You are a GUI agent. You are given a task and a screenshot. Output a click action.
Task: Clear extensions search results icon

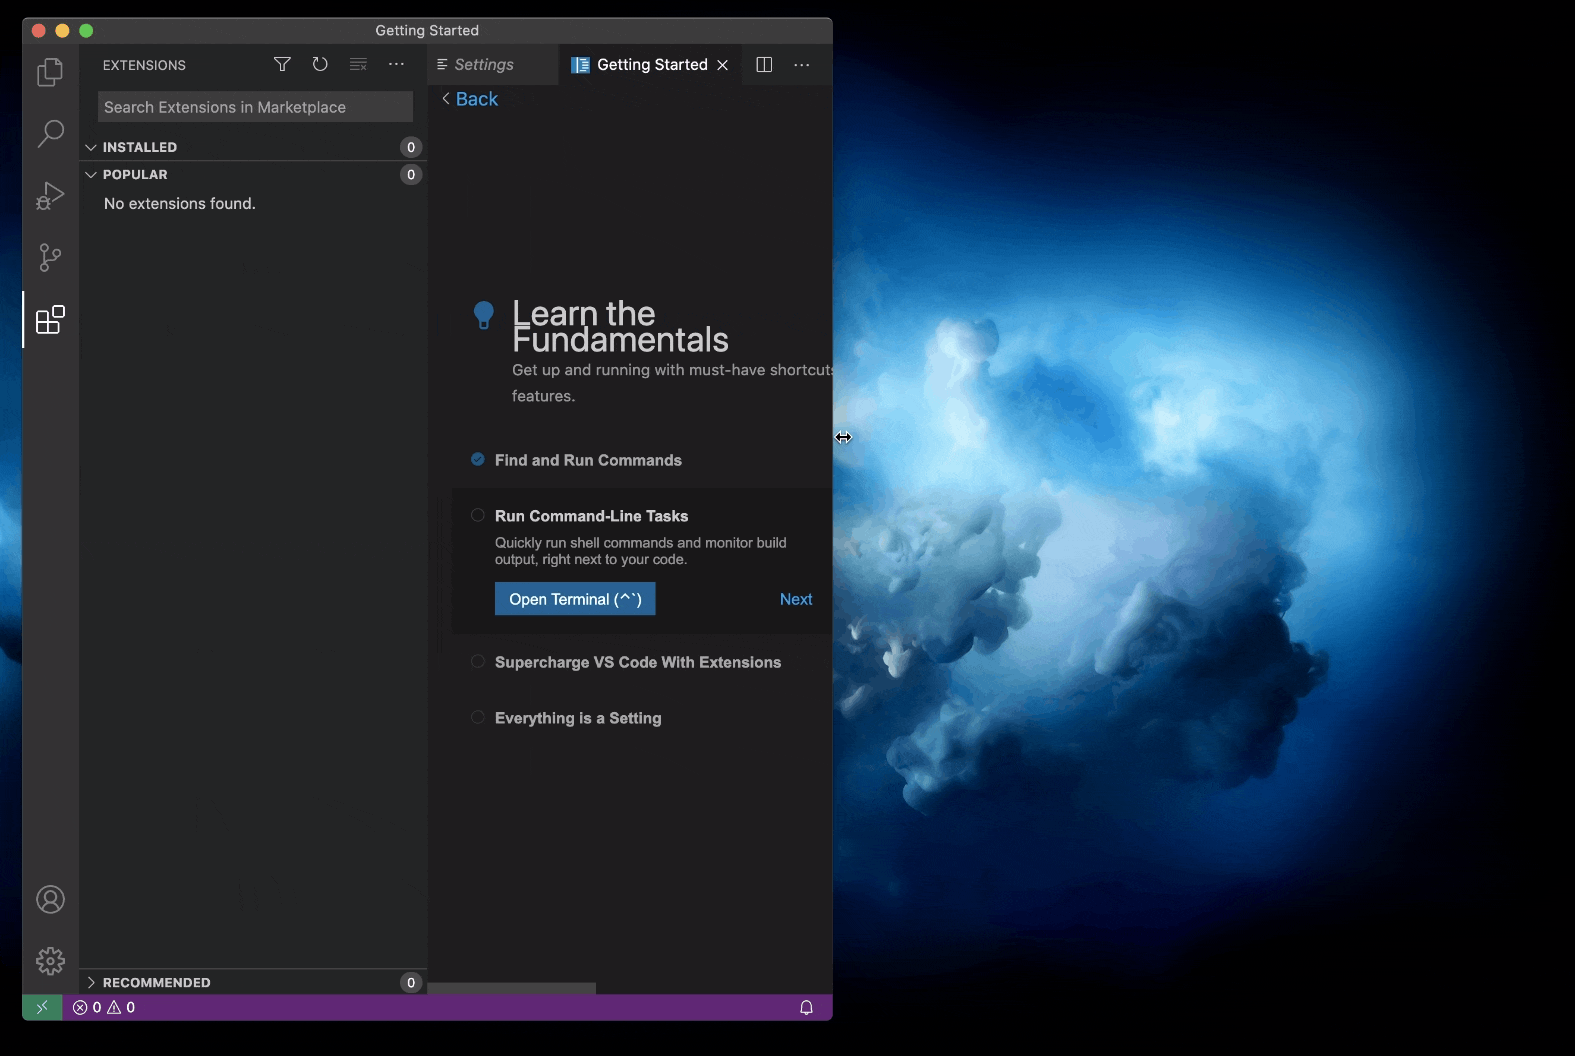tap(358, 64)
